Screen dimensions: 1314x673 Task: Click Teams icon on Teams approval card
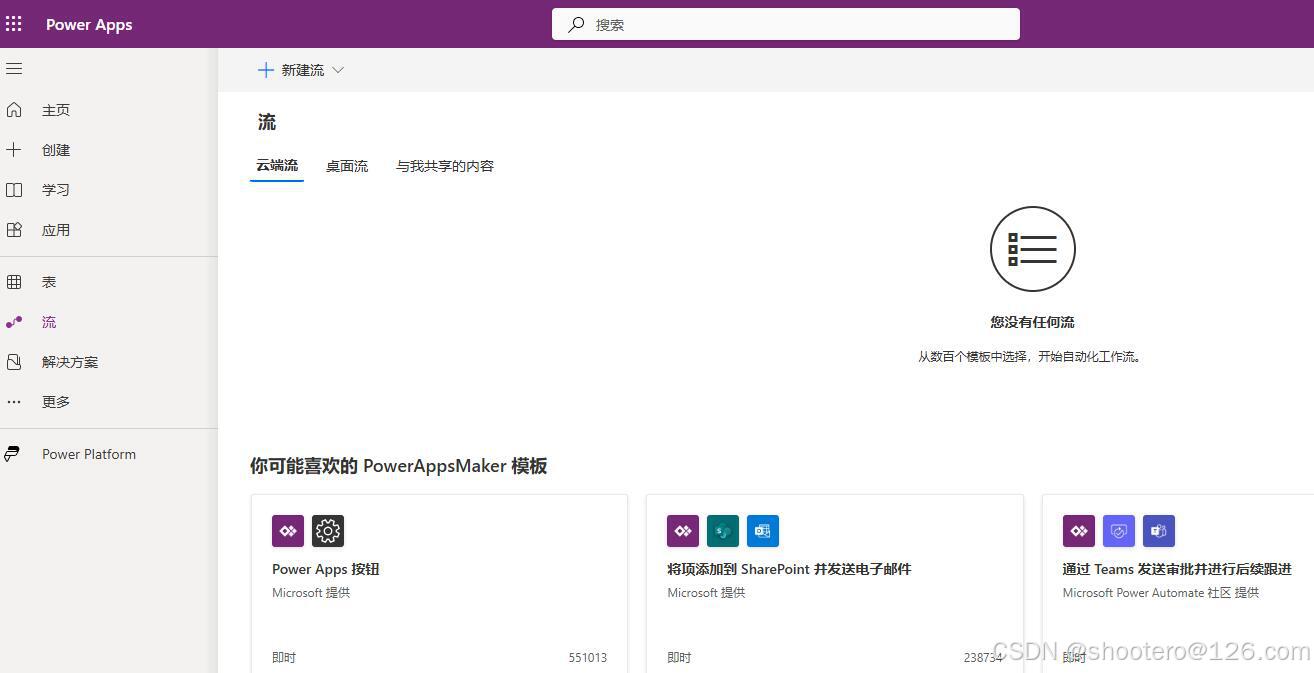(x=1159, y=531)
